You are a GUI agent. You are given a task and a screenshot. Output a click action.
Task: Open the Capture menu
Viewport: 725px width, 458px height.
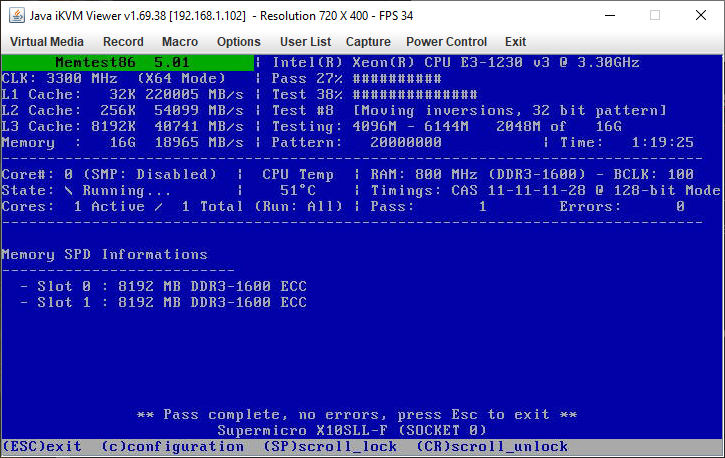tap(368, 42)
